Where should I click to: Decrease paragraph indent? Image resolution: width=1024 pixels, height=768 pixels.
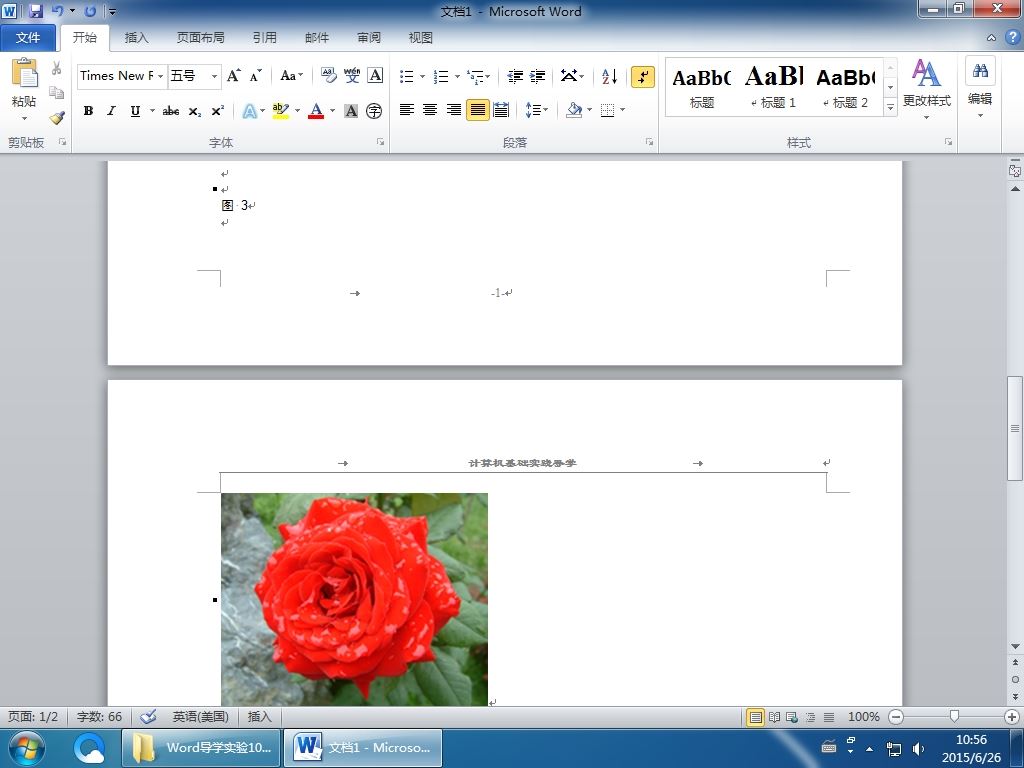pyautogui.click(x=515, y=76)
